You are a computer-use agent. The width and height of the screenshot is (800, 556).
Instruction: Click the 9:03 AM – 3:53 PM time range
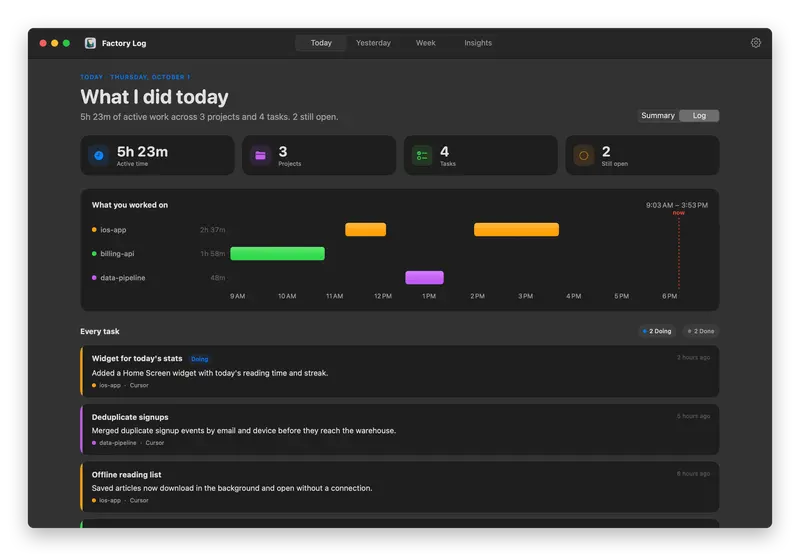click(x=677, y=205)
